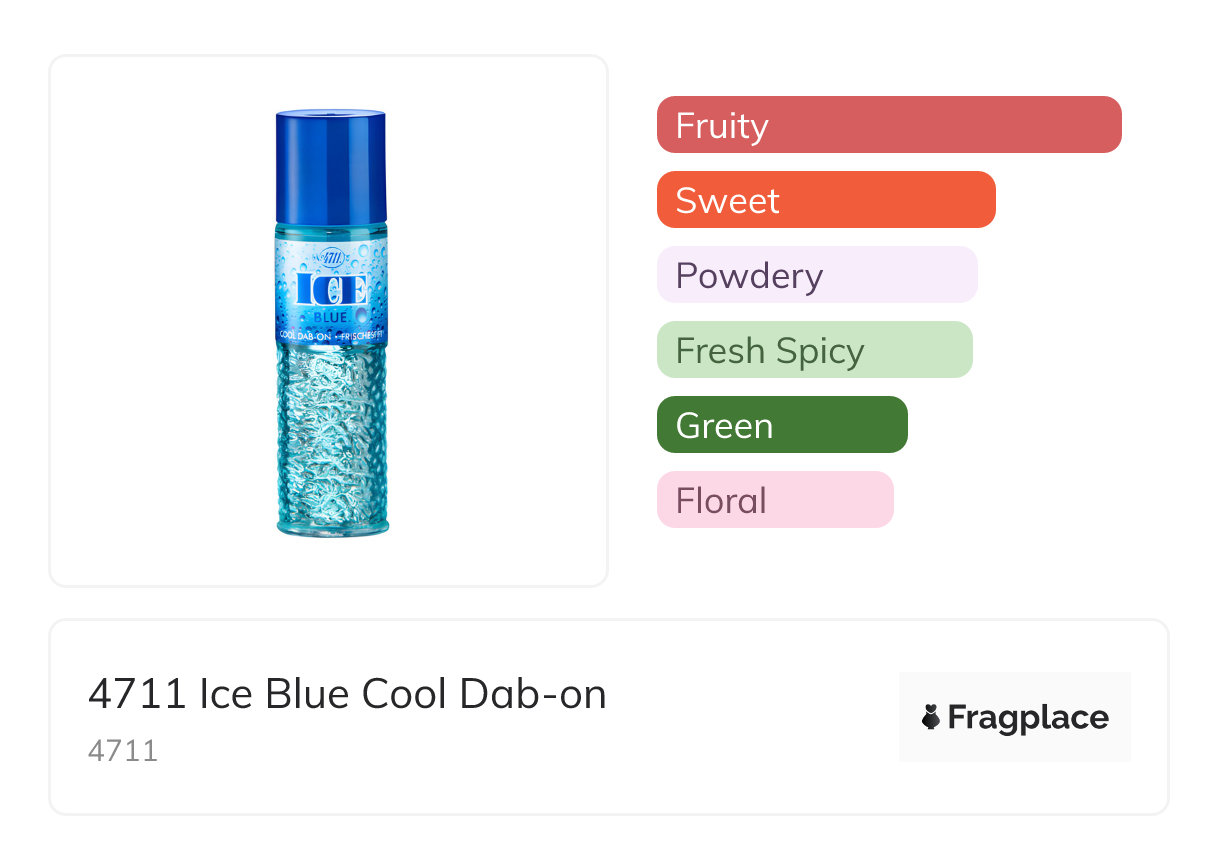
Task: Click the word BLUE on the bottle label
Action: pyautogui.click(x=330, y=317)
